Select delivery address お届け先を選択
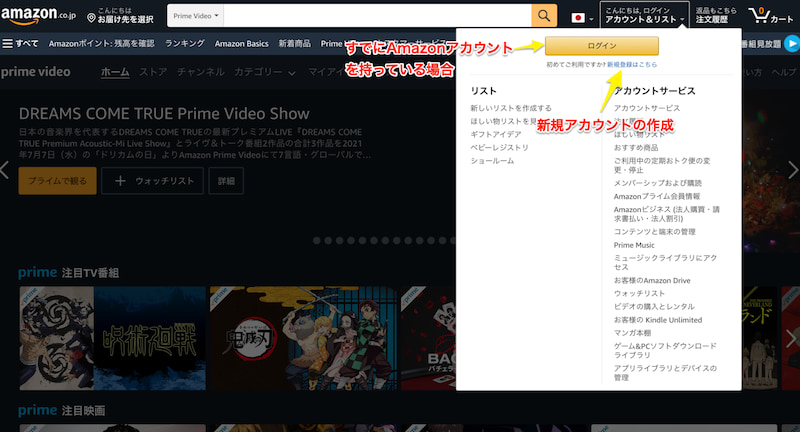Viewport: 800px width, 432px height. point(120,15)
